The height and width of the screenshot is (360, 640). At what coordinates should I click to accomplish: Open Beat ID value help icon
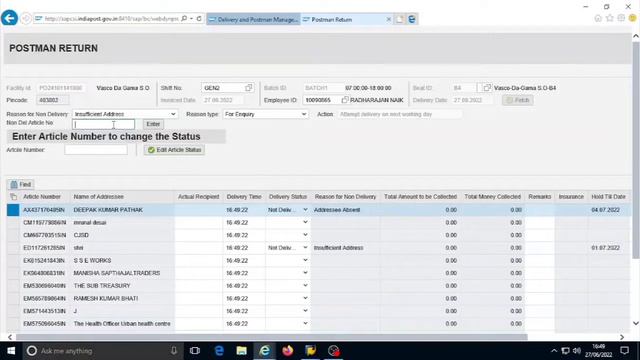pos(487,88)
